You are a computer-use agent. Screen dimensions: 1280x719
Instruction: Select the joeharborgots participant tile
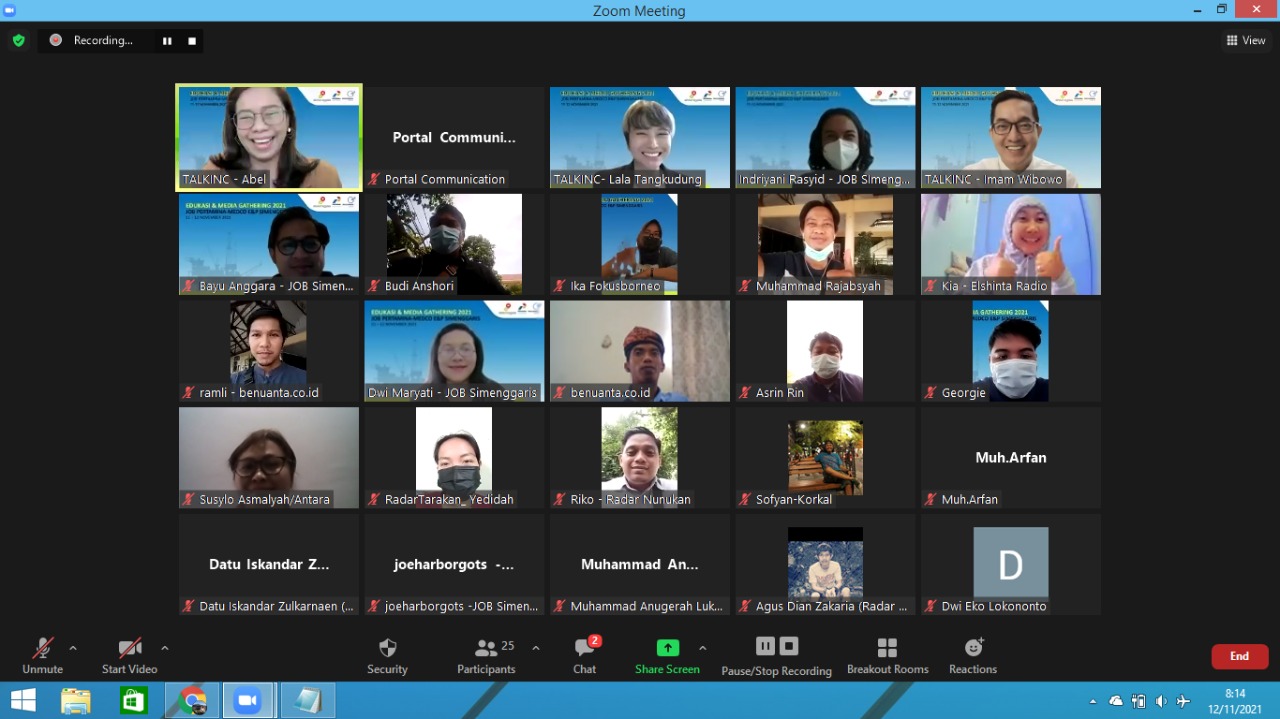pos(454,564)
